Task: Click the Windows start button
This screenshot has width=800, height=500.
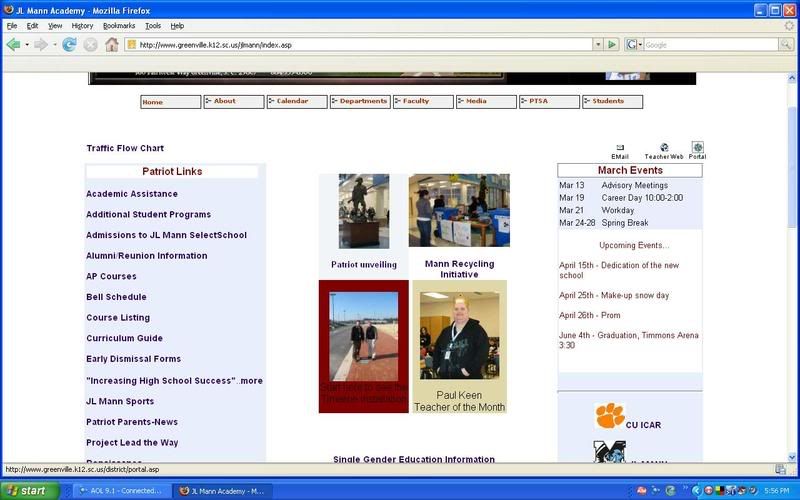Action: 30,491
